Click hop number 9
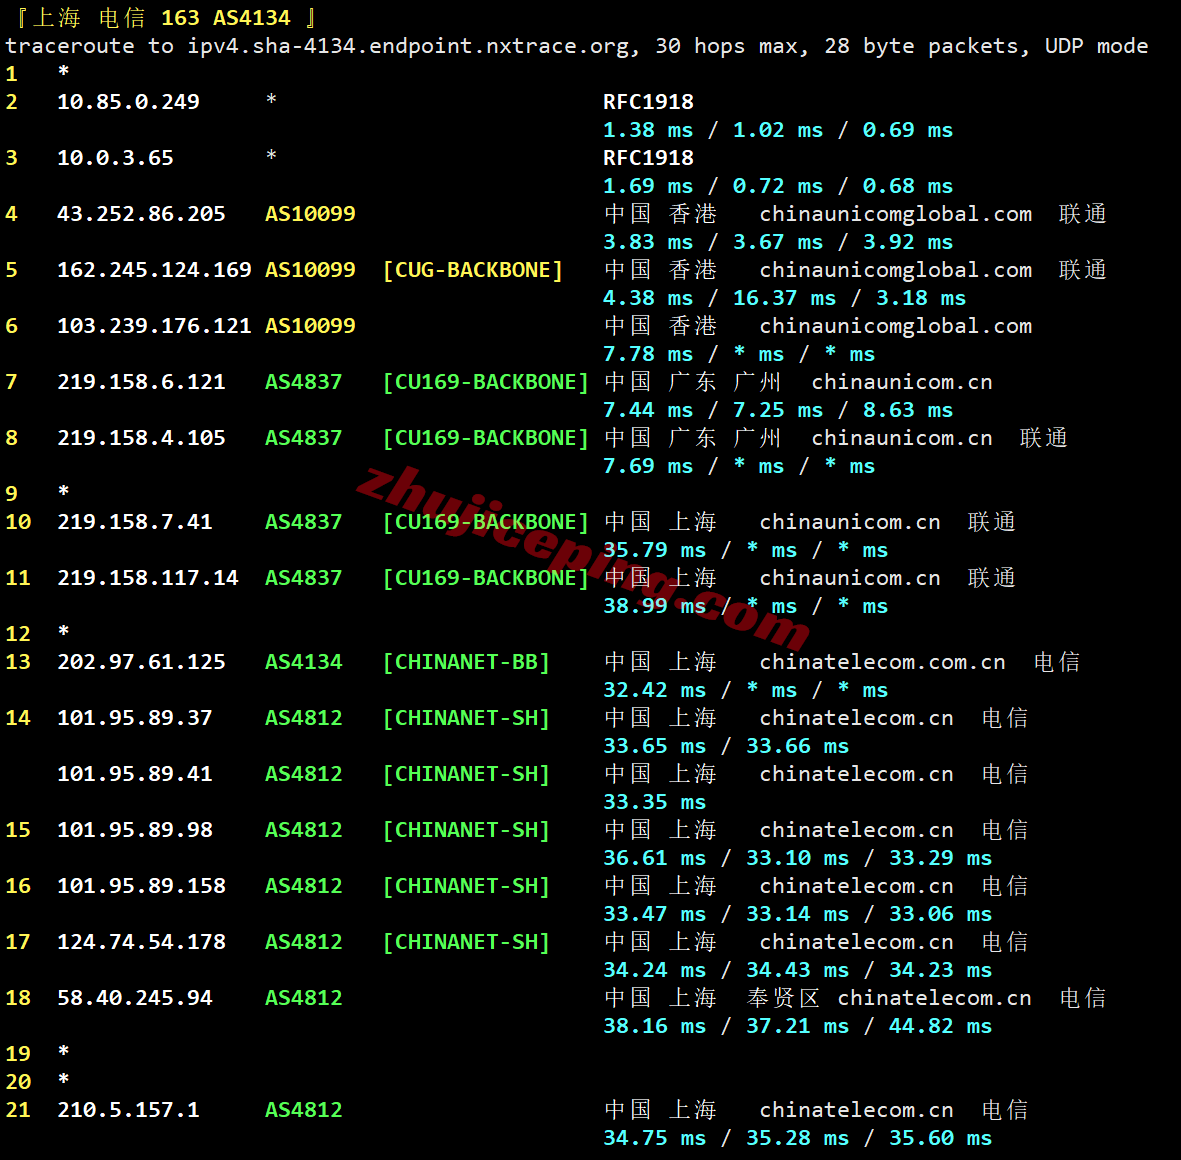Screen dimensions: 1181x1160 tap(11, 493)
